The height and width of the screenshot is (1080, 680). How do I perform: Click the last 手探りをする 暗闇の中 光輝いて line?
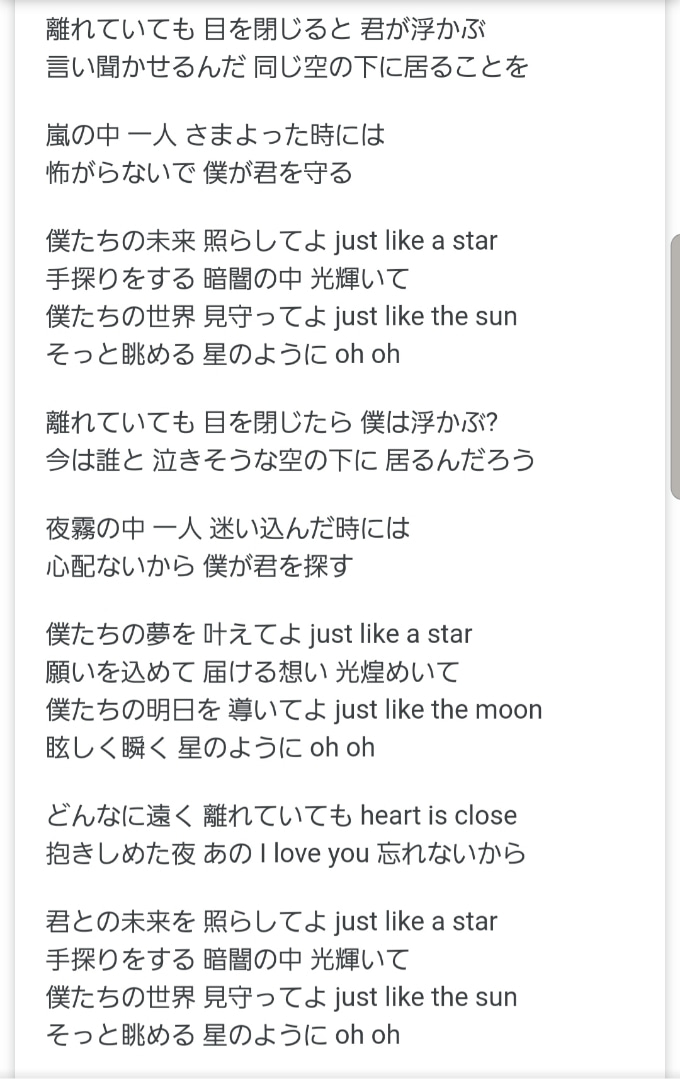[x=228, y=959]
